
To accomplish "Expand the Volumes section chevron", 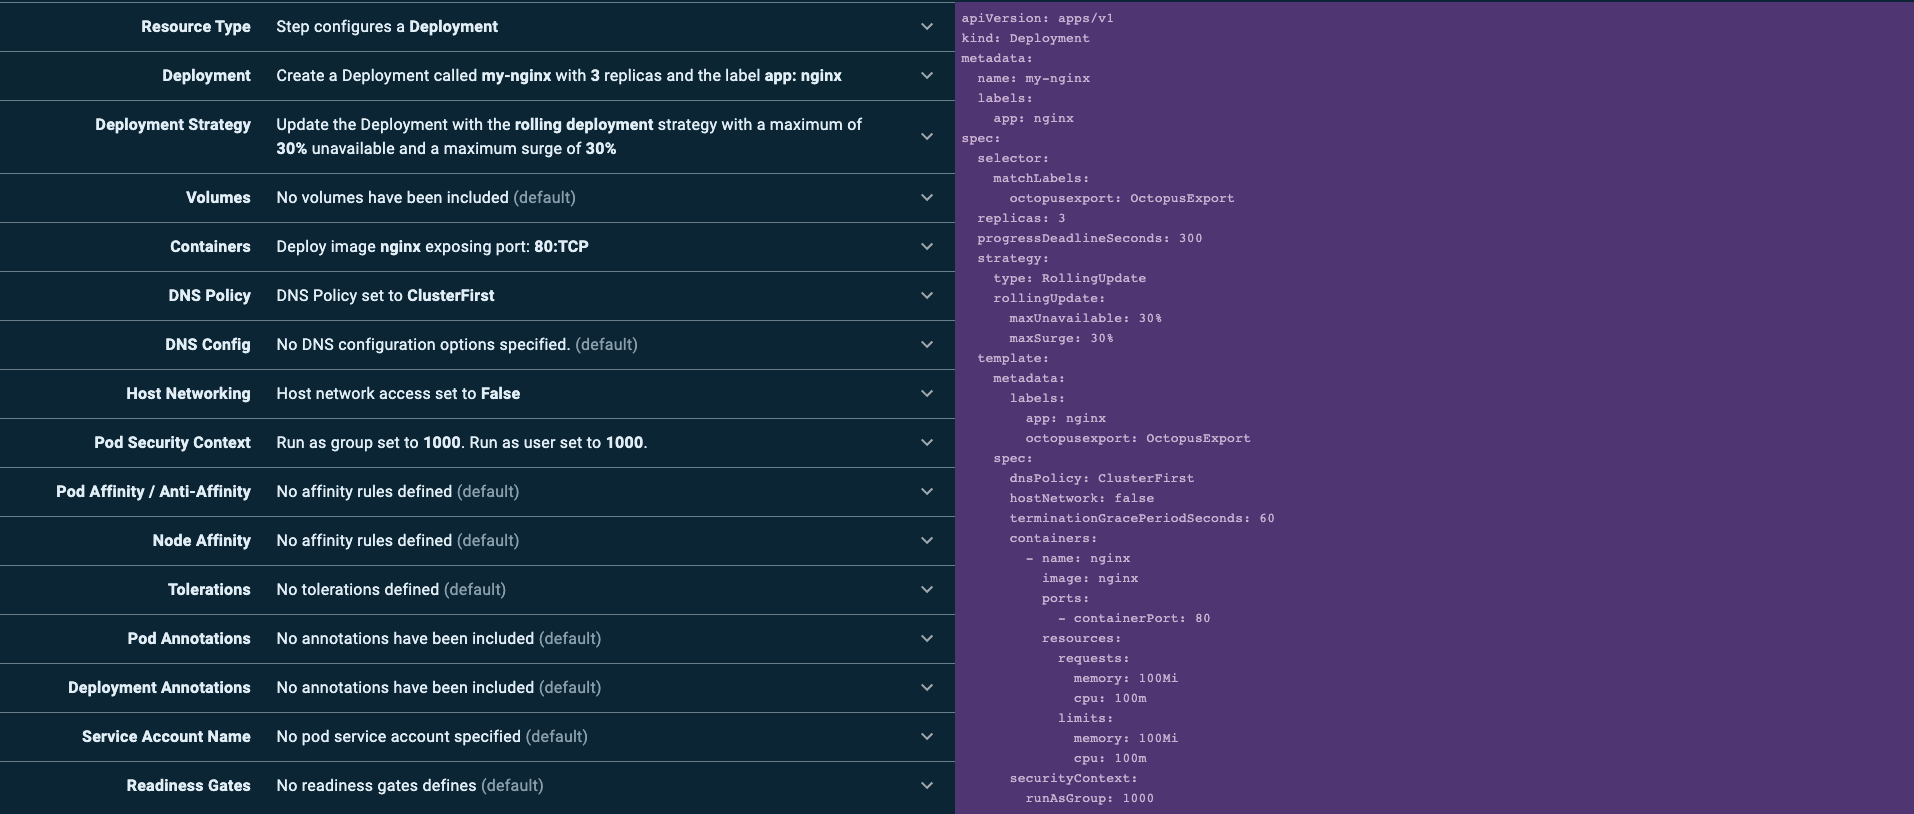I will click(927, 198).
